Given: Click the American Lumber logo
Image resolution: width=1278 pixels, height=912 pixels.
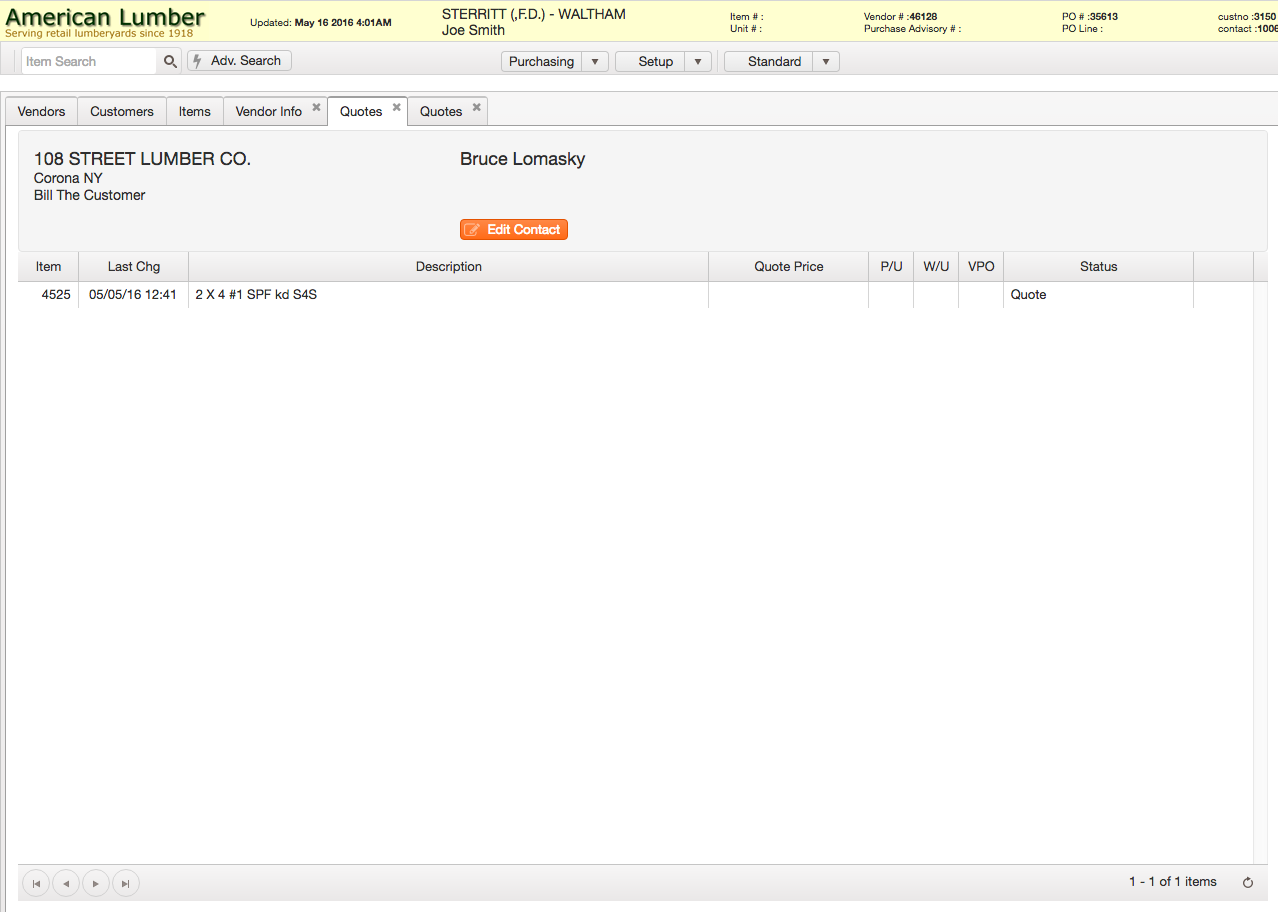Looking at the screenshot, I should pos(105,21).
